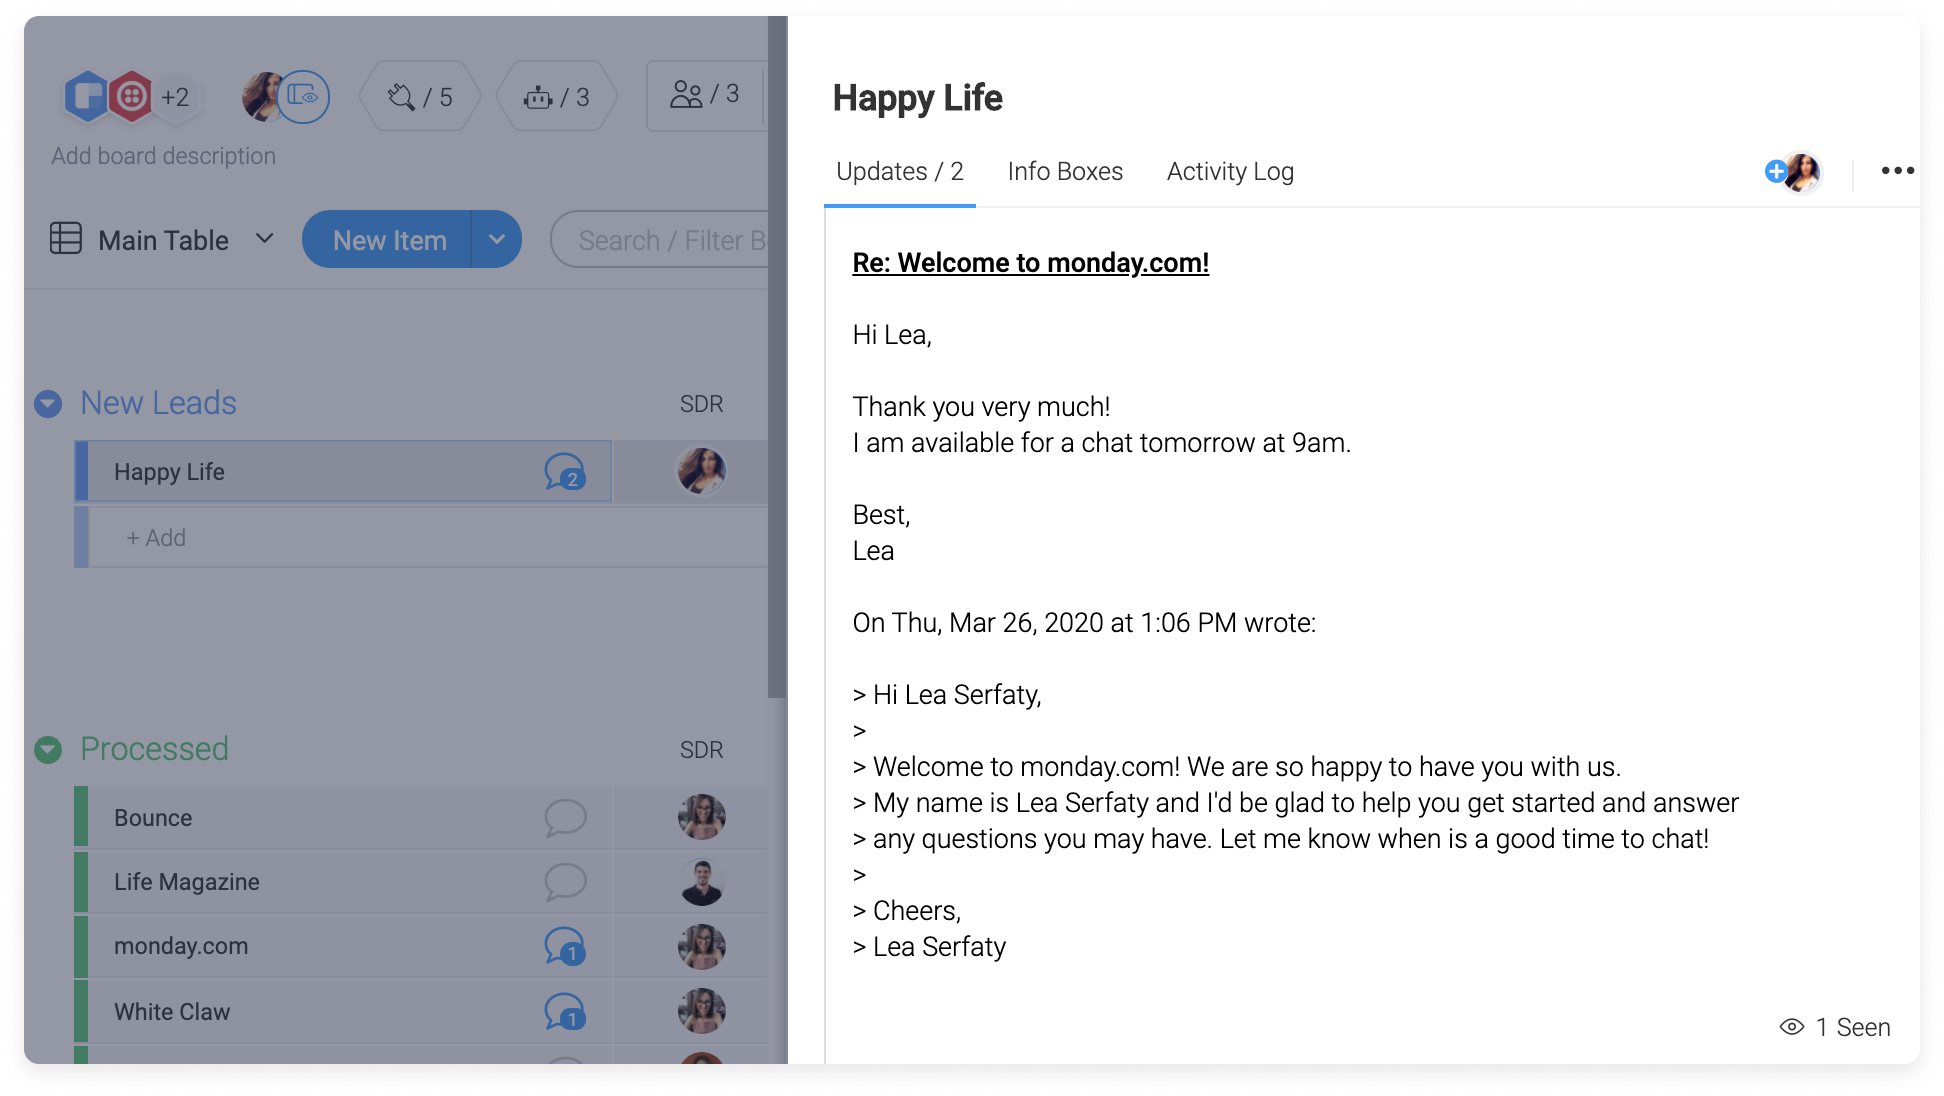This screenshot has height=1096, width=1944.
Task: Open New Item dropdown arrow
Action: [x=497, y=240]
